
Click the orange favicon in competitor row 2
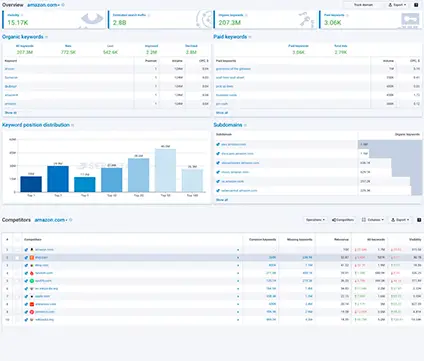(32, 258)
